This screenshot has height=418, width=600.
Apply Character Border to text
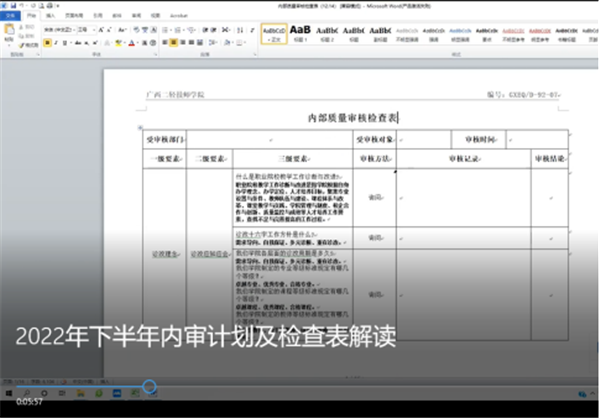pyautogui.click(x=153, y=30)
